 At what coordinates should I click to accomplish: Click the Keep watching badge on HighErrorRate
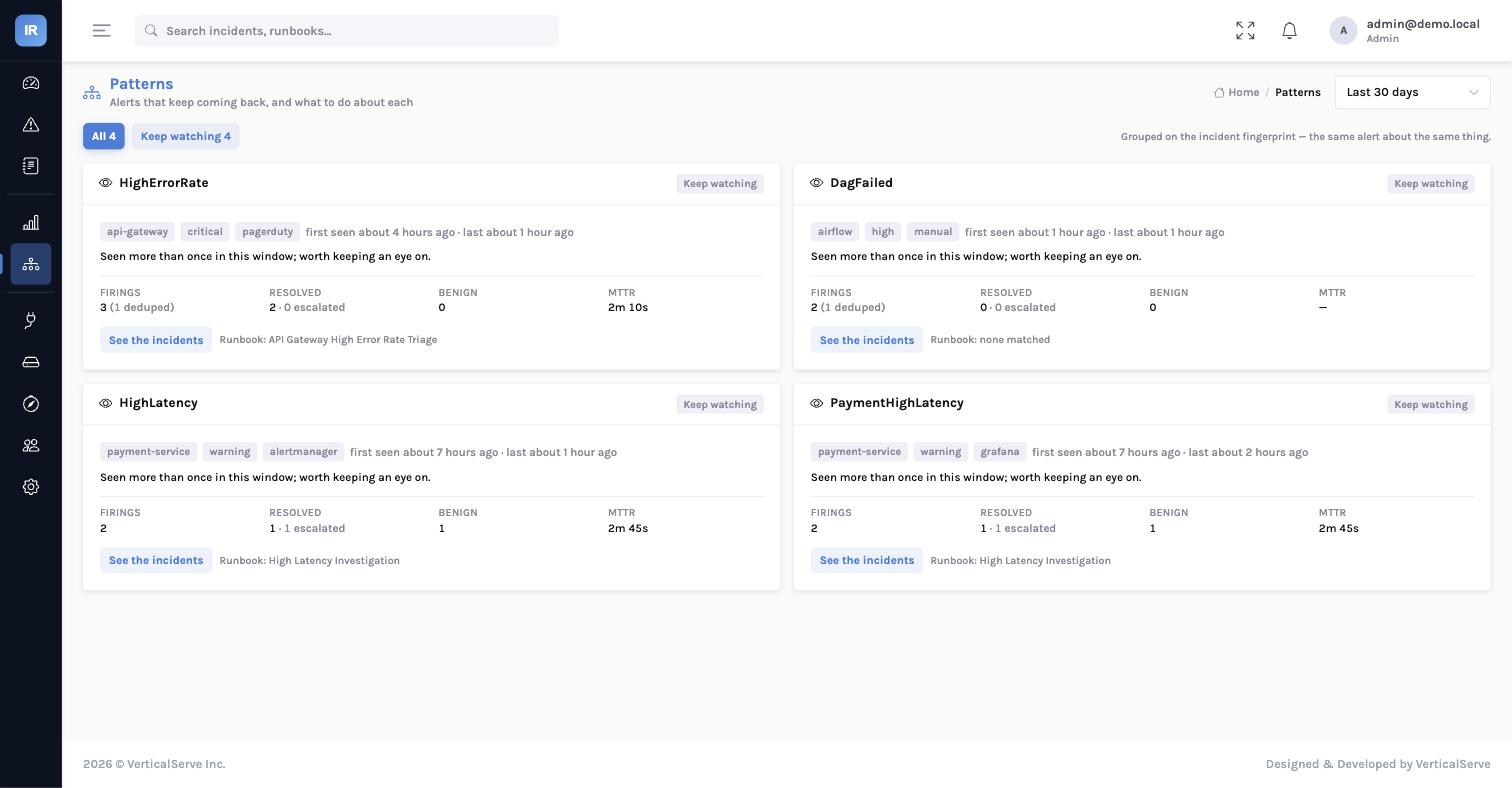pyautogui.click(x=720, y=184)
